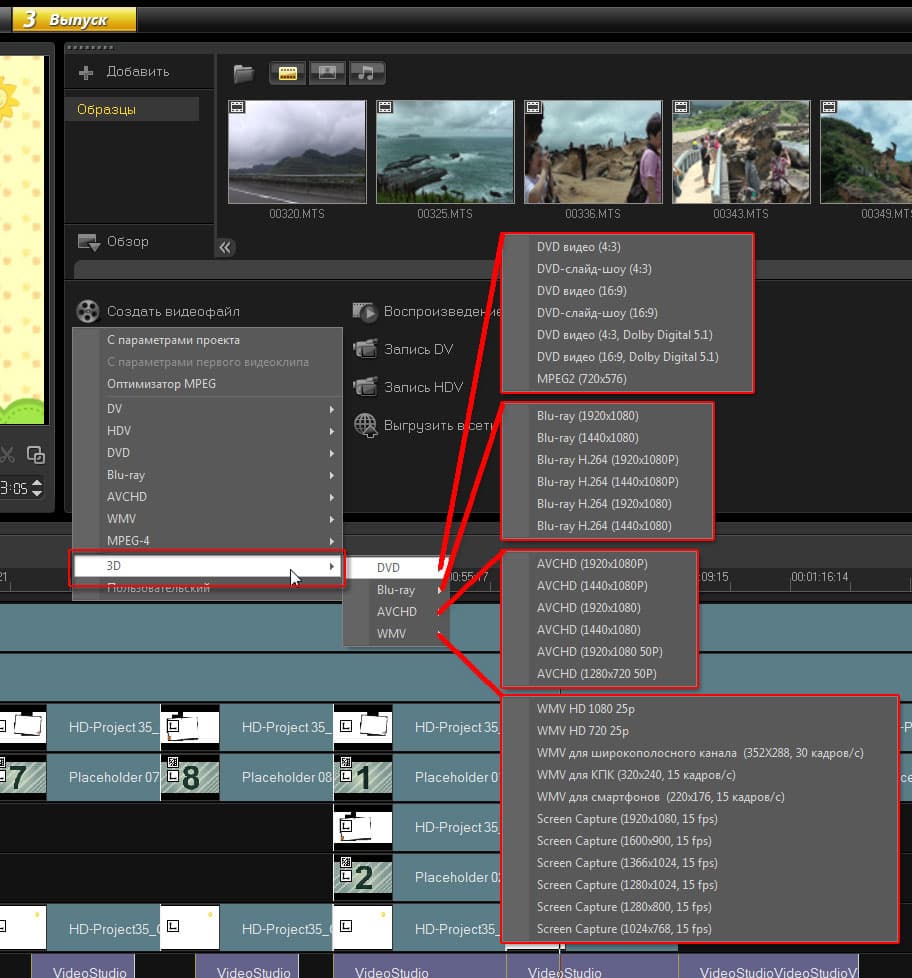Expand the MPEG-4 submenu
Screen dimensions: 912x978
(x=208, y=541)
